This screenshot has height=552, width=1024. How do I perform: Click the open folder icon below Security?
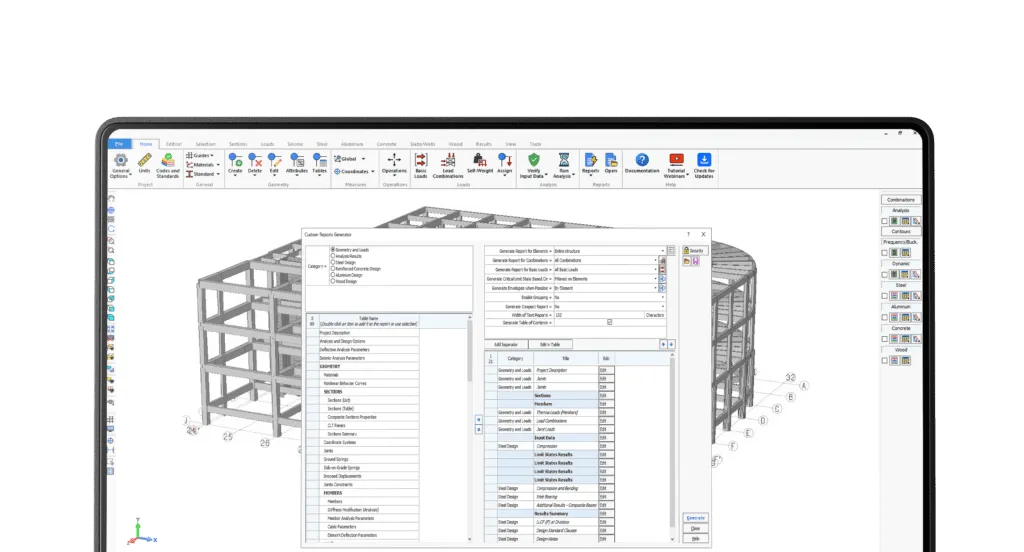pyautogui.click(x=687, y=261)
